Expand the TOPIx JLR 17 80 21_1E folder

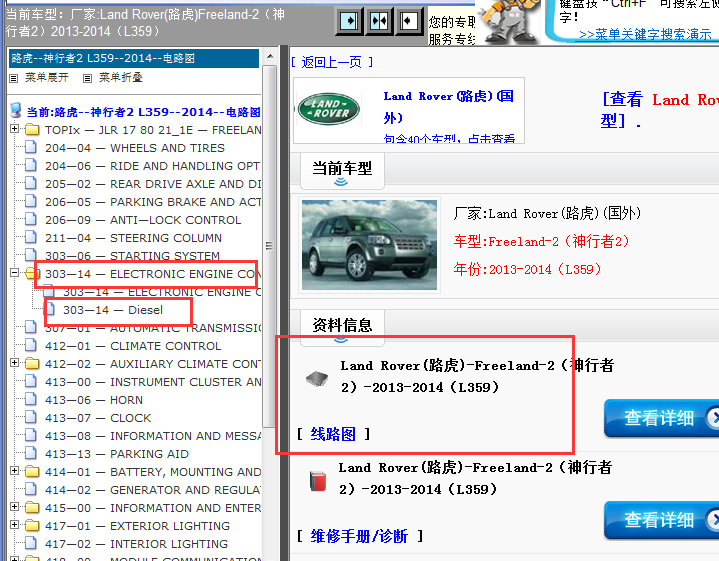[14, 128]
